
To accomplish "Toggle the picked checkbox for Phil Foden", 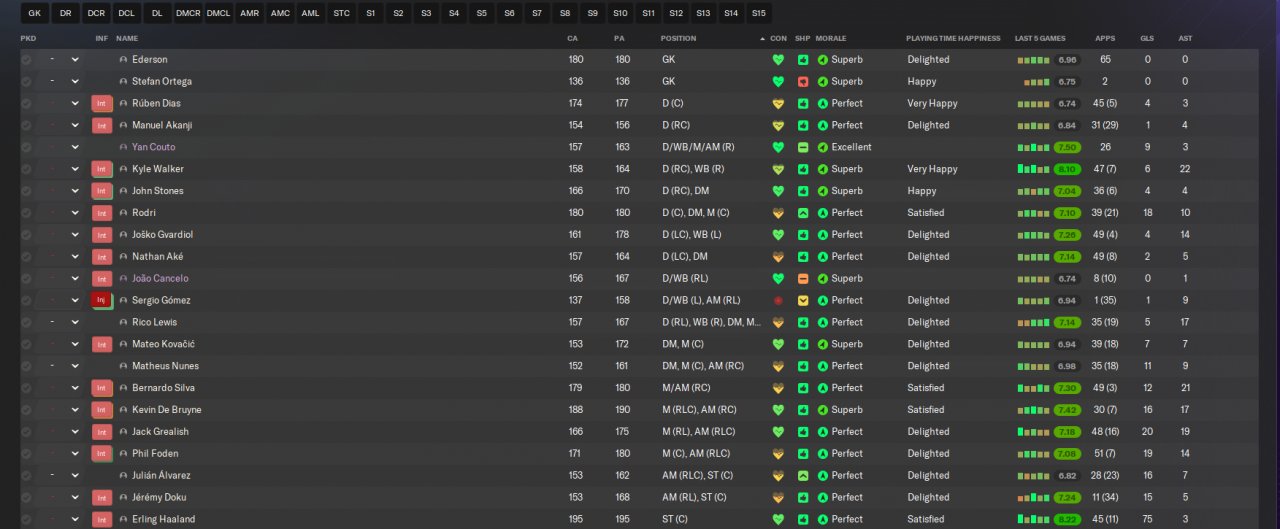I will click(x=26, y=453).
